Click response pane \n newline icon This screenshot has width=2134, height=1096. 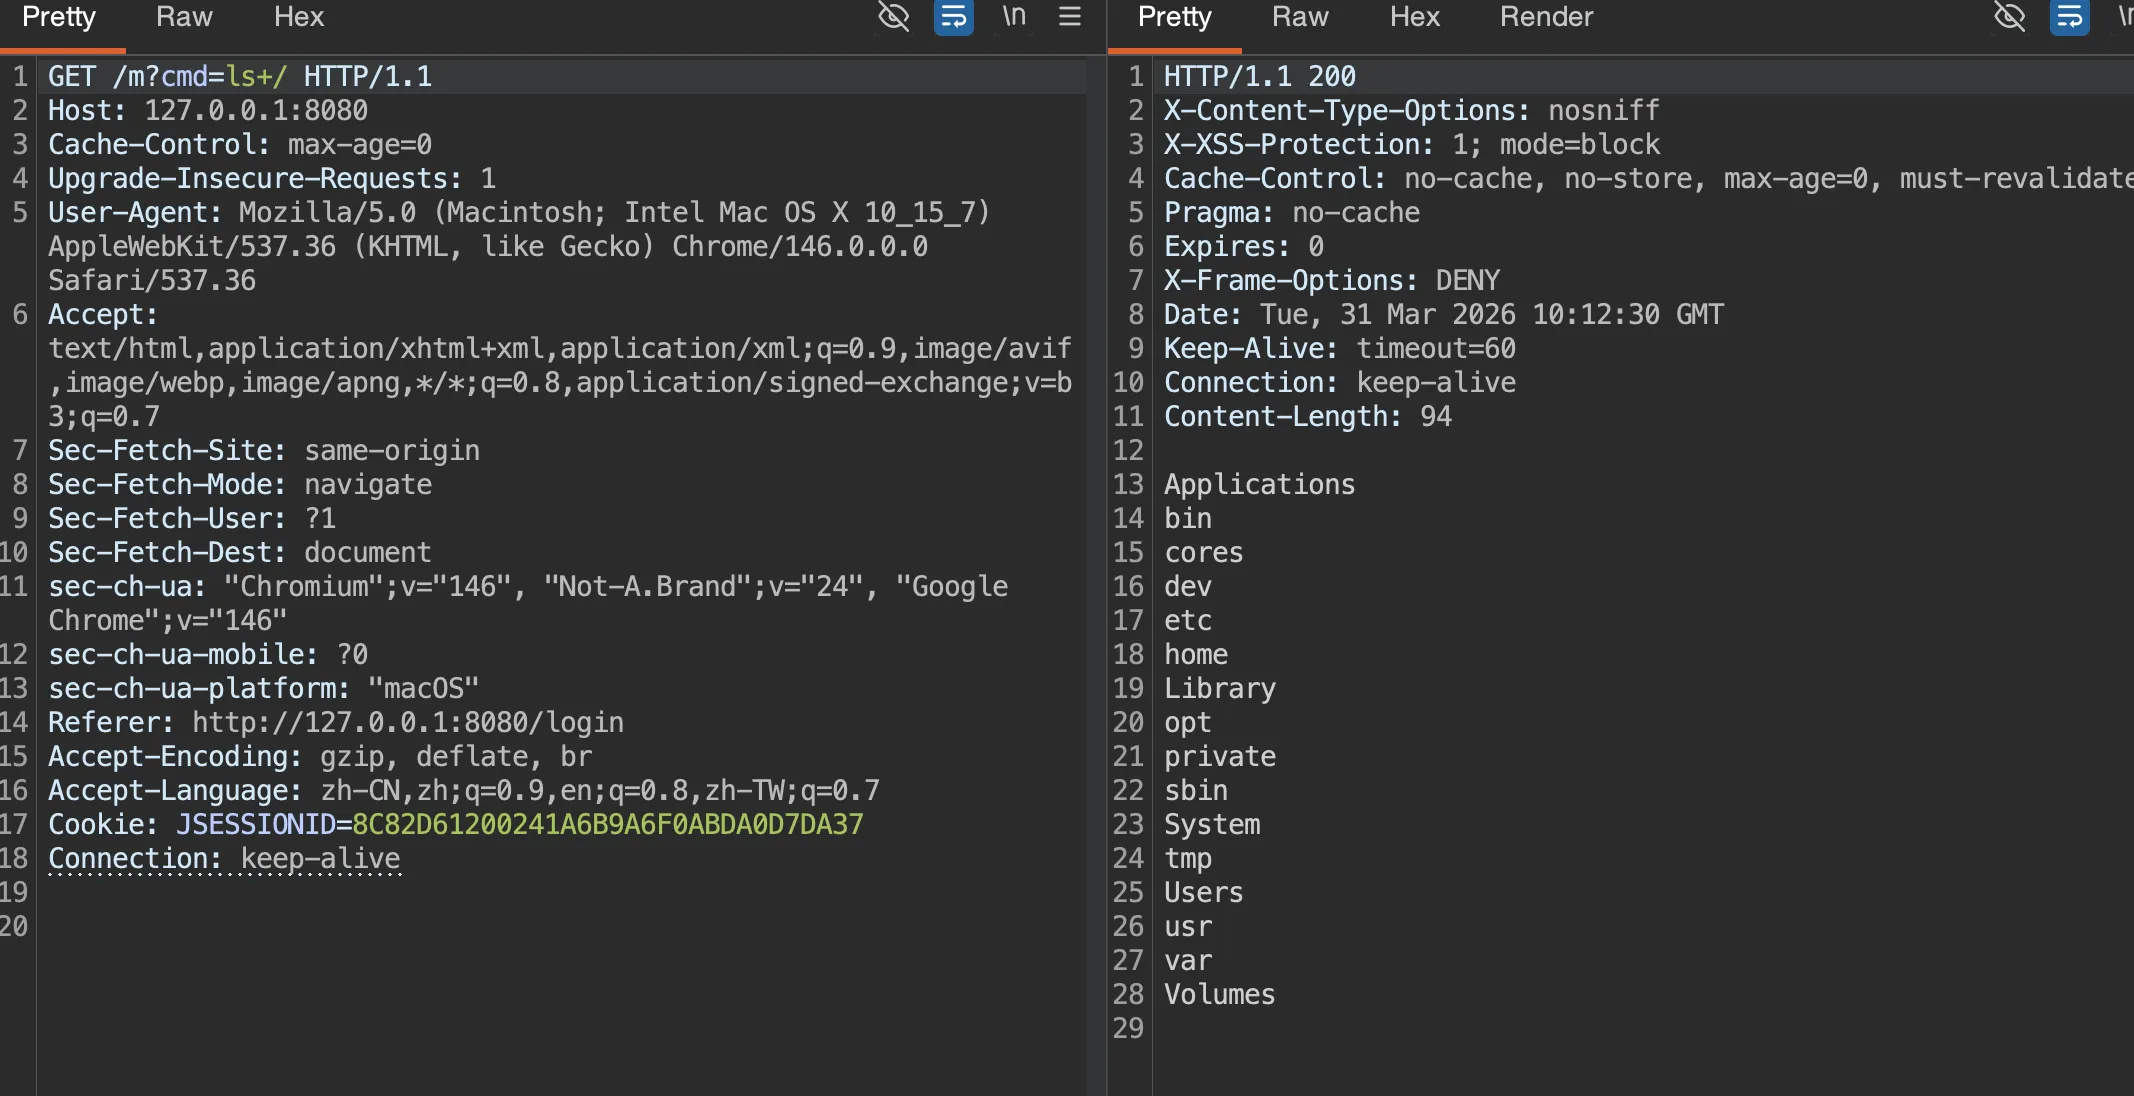(x=2125, y=17)
